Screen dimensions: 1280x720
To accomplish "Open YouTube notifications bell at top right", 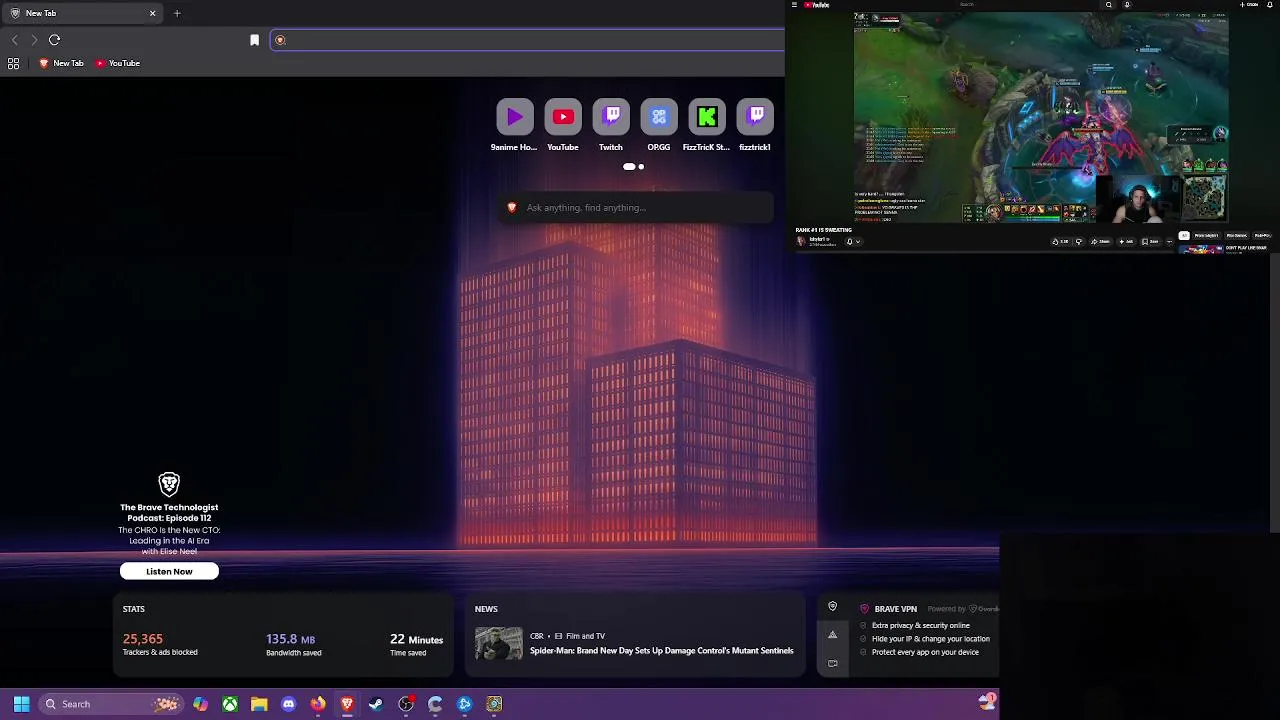I will 1270,5.
